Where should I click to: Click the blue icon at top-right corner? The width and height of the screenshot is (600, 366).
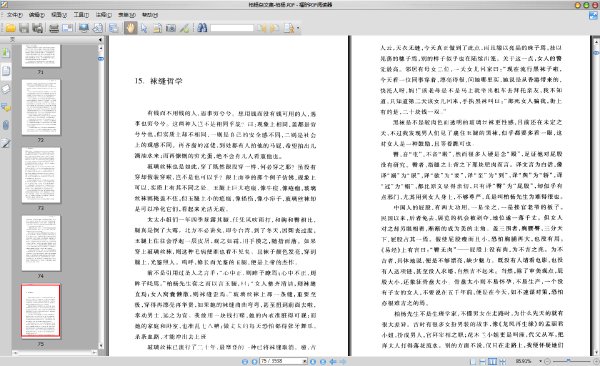pyautogui.click(x=593, y=16)
